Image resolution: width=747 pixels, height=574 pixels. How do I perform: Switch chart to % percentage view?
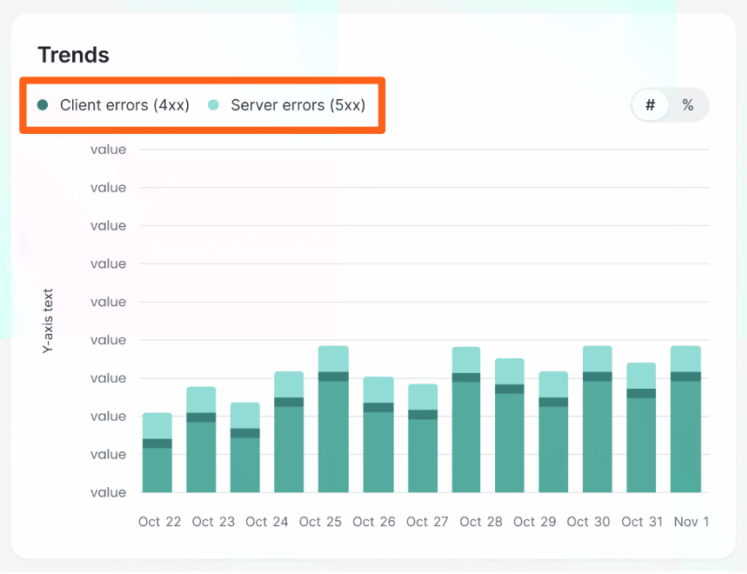point(688,105)
